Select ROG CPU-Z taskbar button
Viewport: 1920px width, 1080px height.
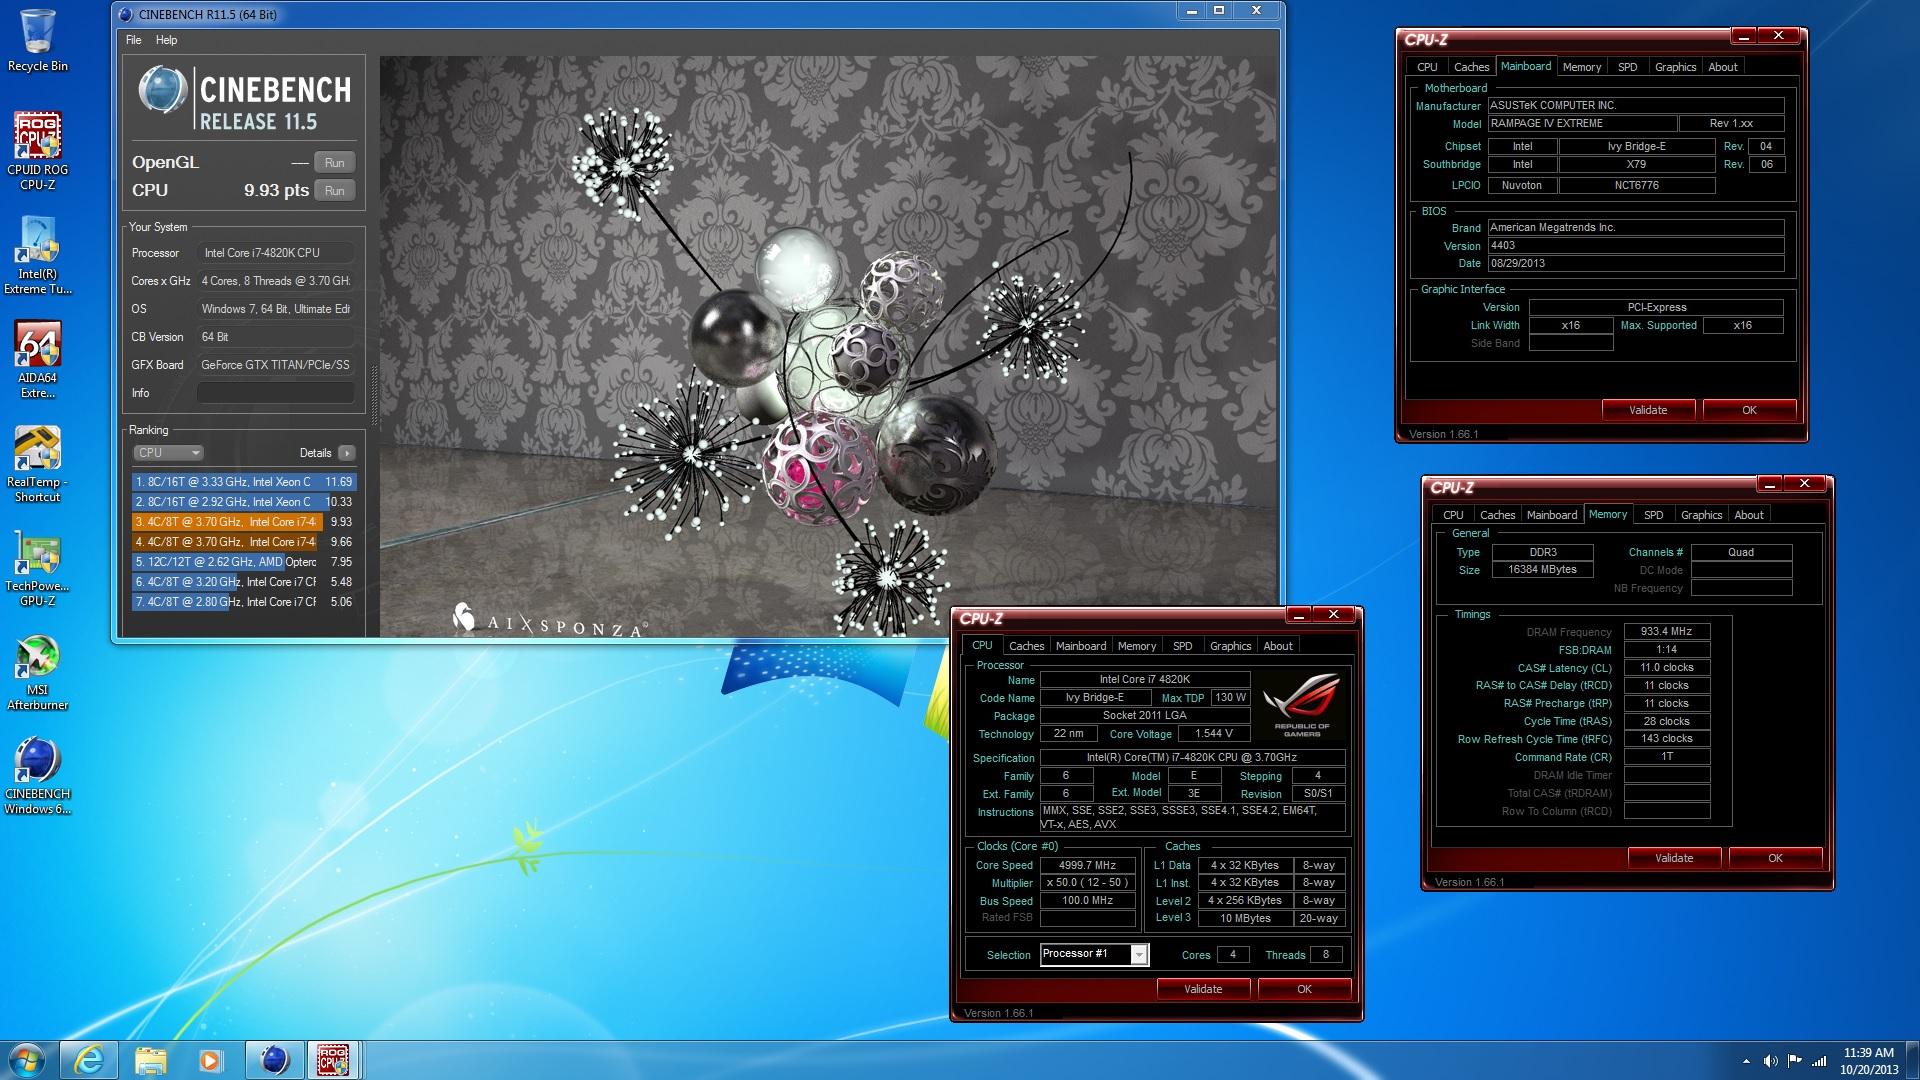point(334,1060)
